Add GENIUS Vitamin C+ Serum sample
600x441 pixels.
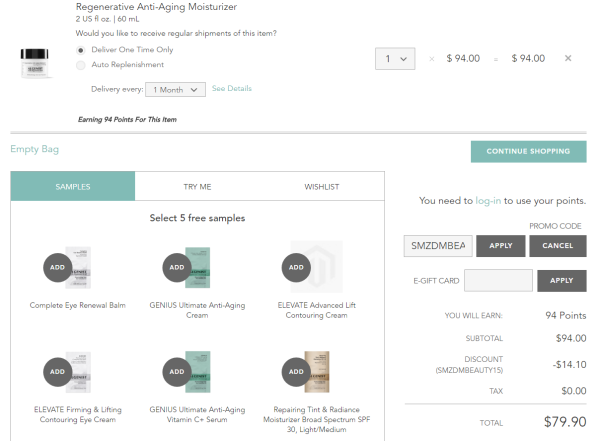[x=177, y=372]
